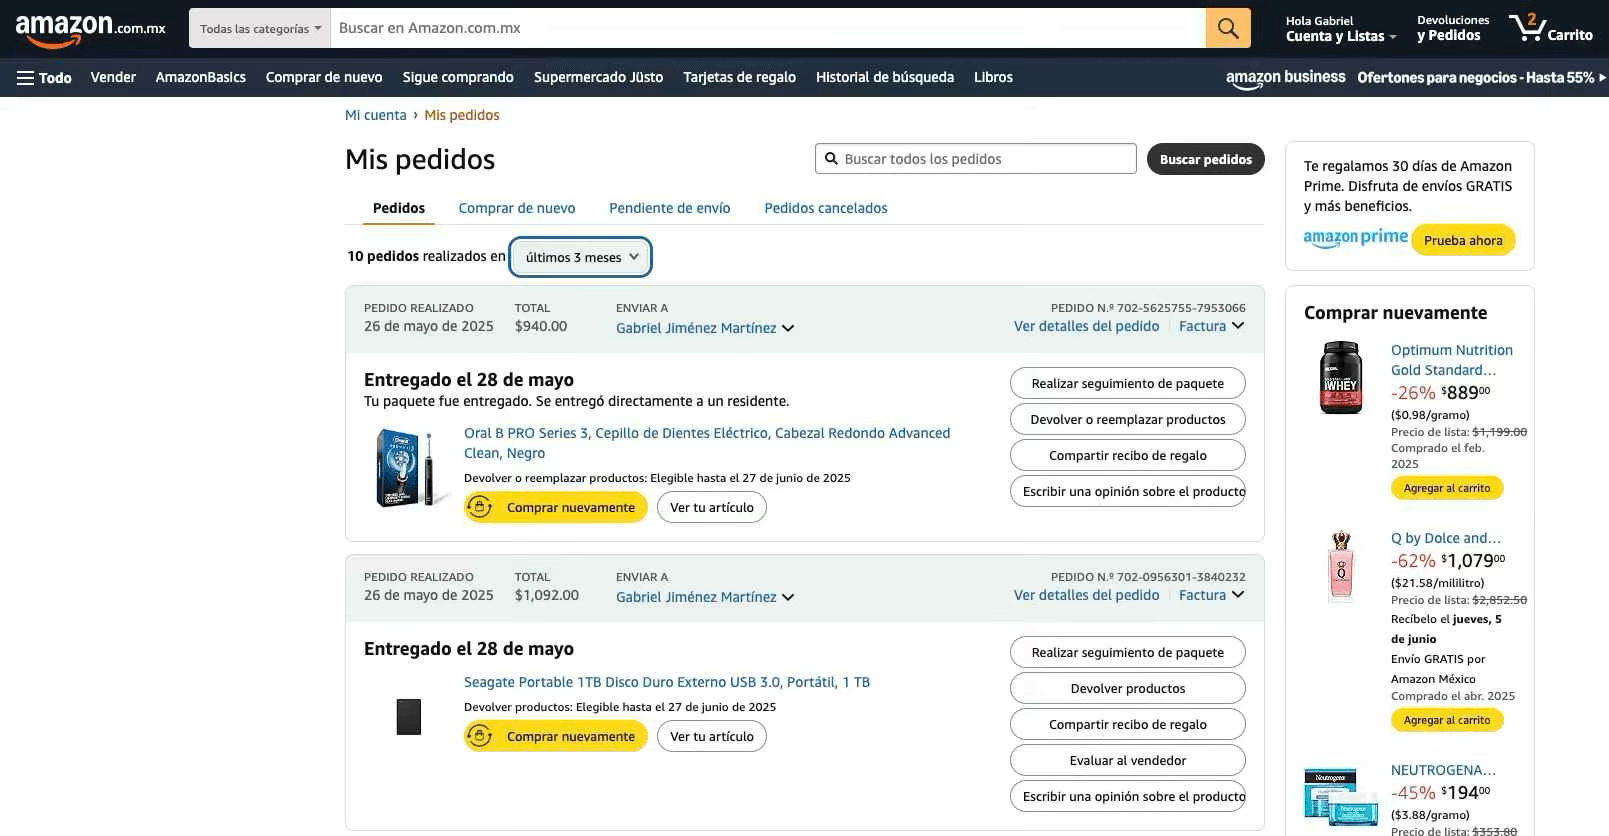This screenshot has width=1609, height=836.
Task: Open Libros in navigation bar
Action: (x=993, y=77)
